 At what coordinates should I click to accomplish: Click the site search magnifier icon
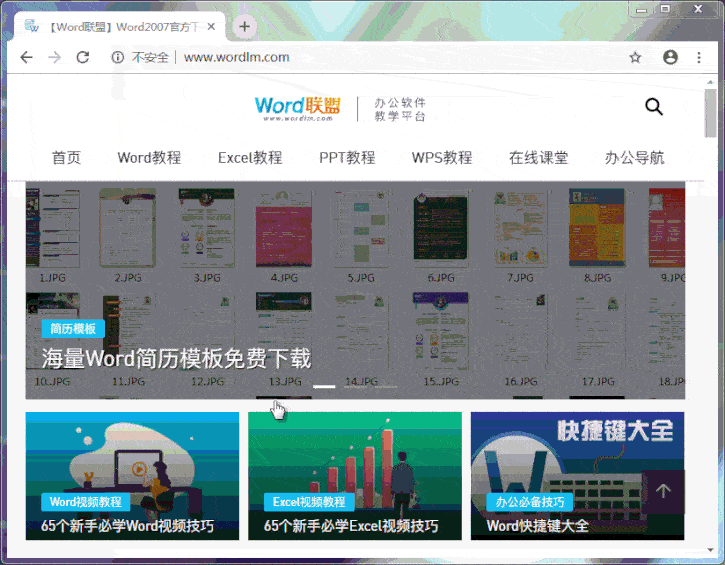click(x=654, y=107)
